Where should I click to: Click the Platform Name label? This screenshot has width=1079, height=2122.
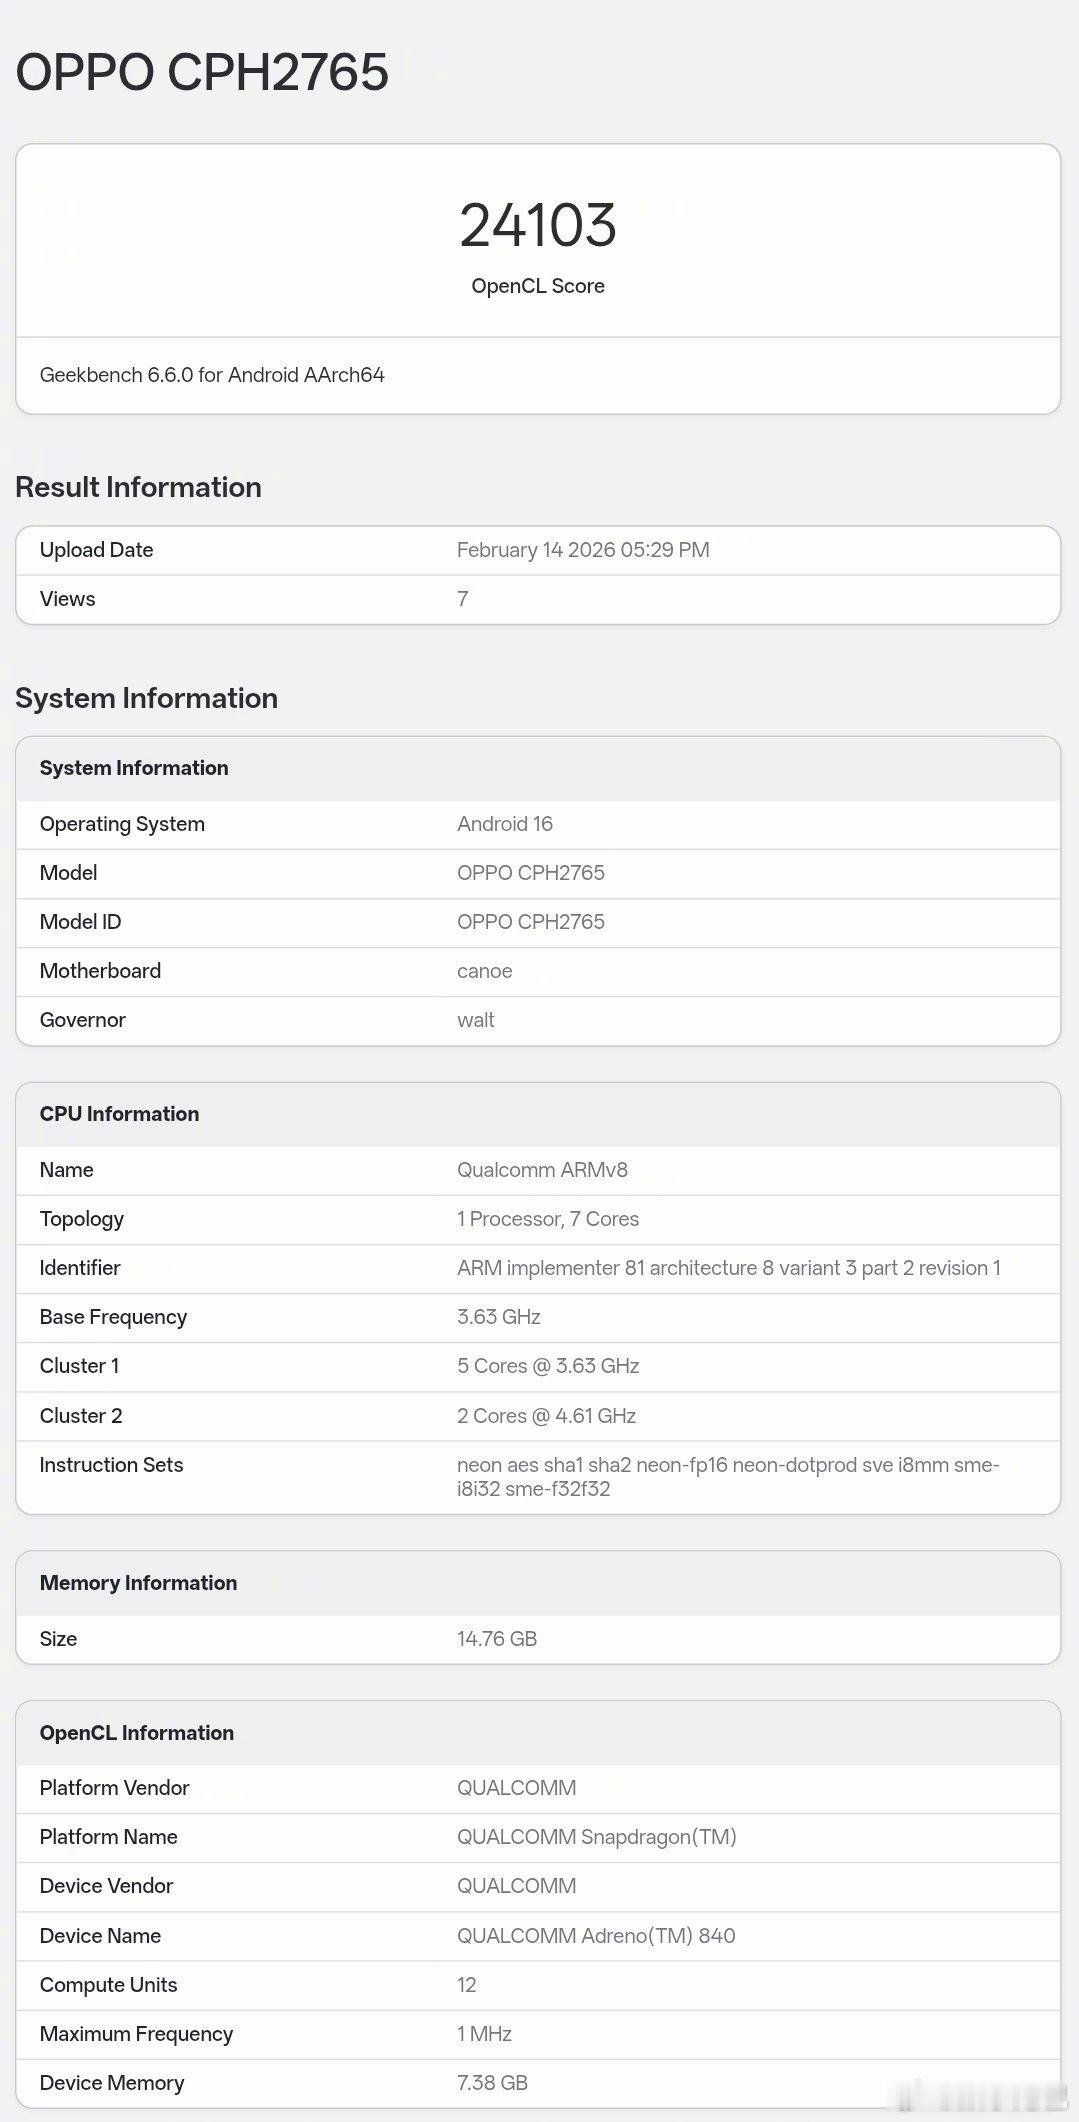click(x=108, y=1837)
